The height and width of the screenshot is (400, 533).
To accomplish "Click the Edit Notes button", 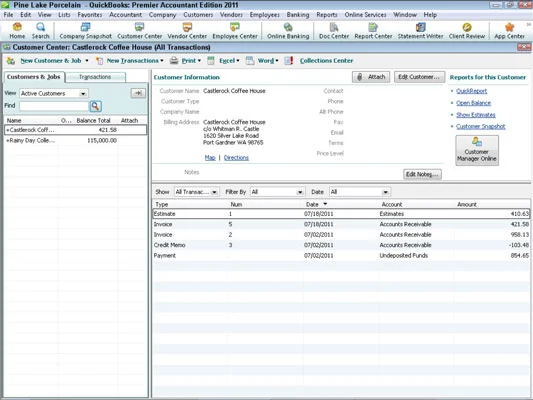I will [422, 174].
